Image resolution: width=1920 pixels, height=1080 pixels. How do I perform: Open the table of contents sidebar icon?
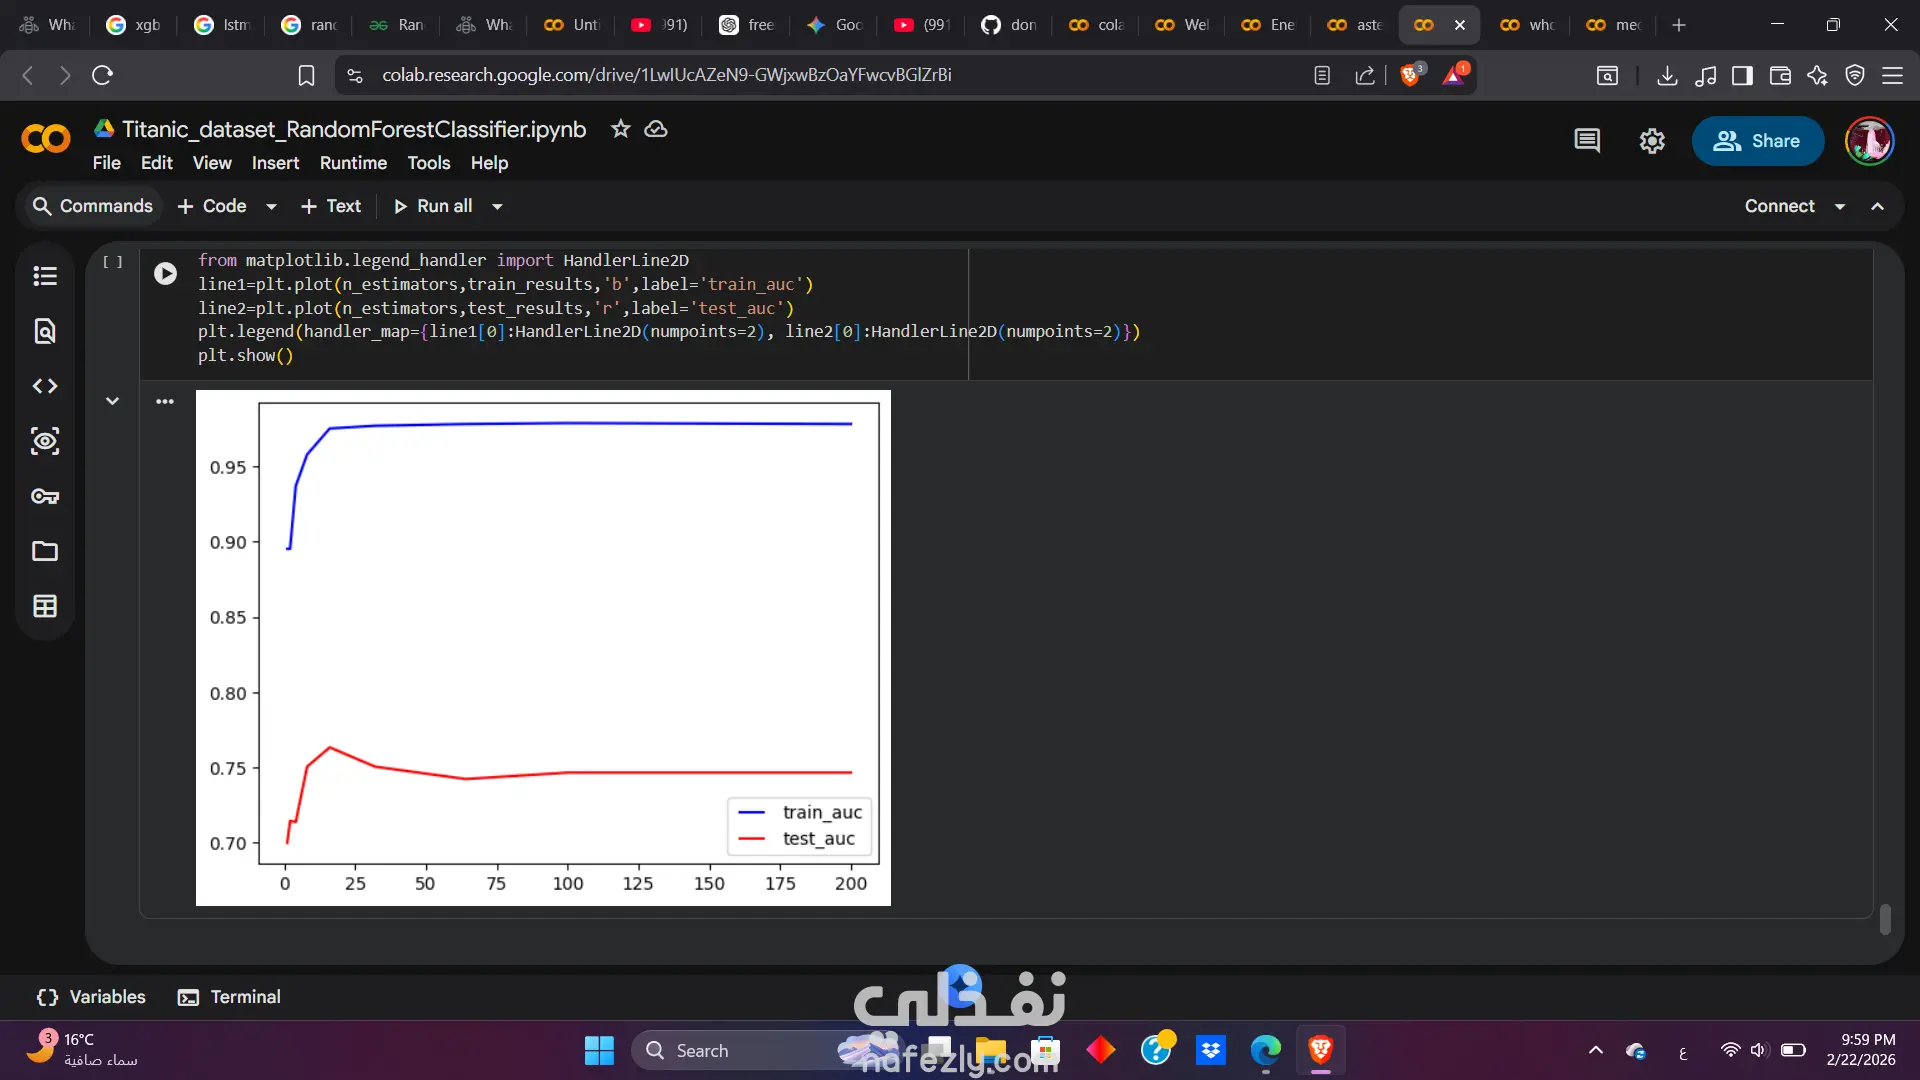[x=45, y=276]
